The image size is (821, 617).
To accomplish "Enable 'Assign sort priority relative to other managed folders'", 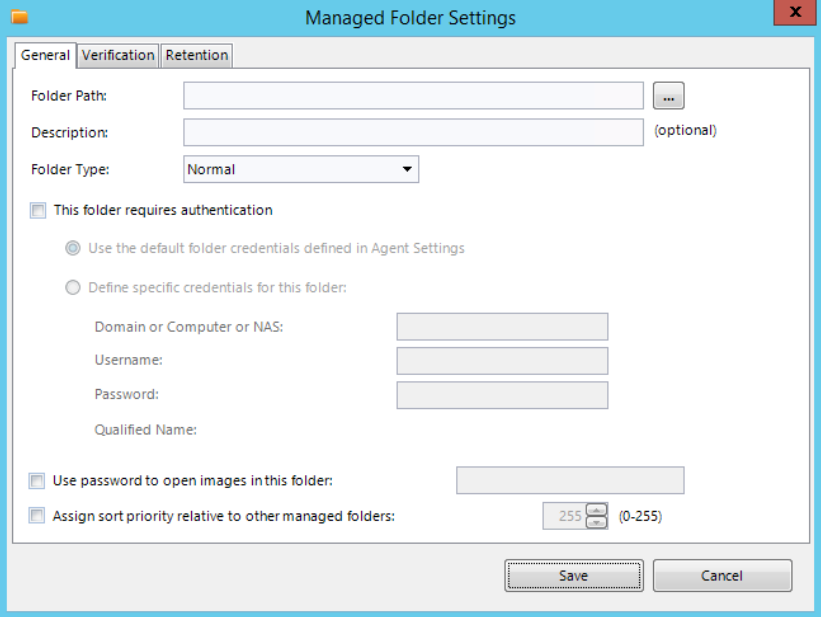I will click(37, 515).
